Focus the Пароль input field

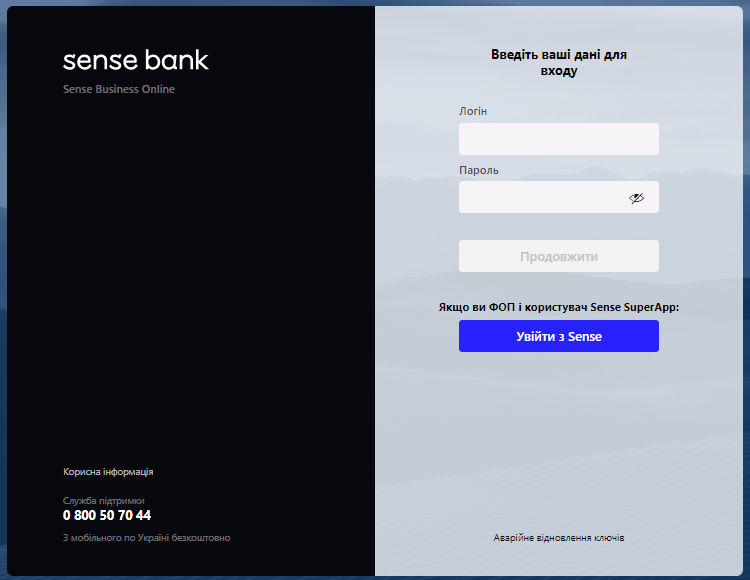click(x=559, y=197)
